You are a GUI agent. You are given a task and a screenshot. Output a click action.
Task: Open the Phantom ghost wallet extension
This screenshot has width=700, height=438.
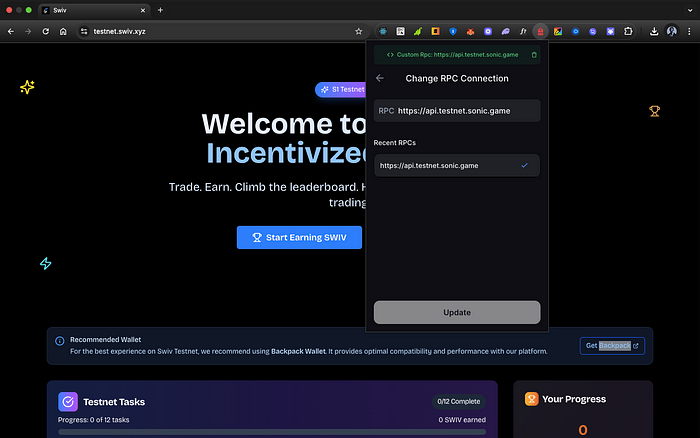pyautogui.click(x=505, y=31)
